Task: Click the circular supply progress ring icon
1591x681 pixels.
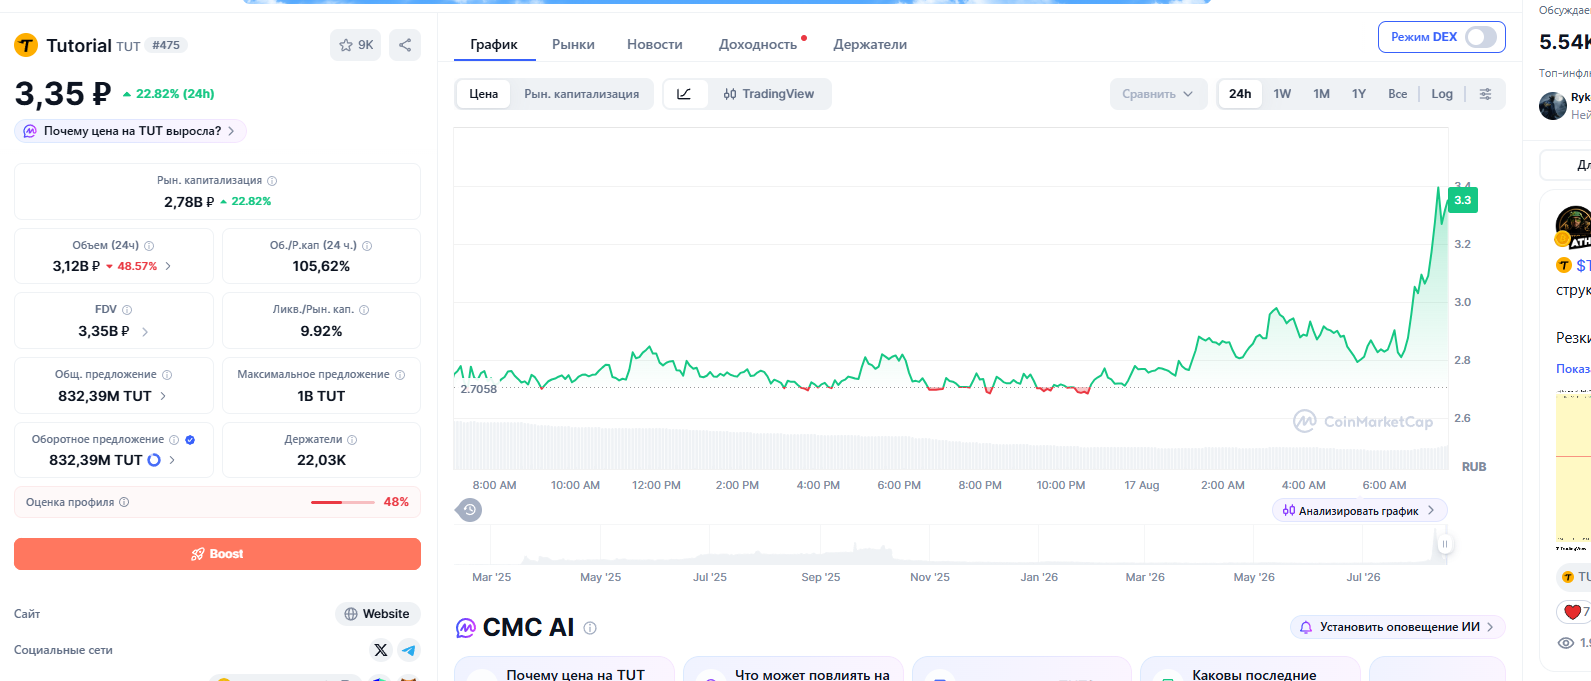Action: pos(154,460)
